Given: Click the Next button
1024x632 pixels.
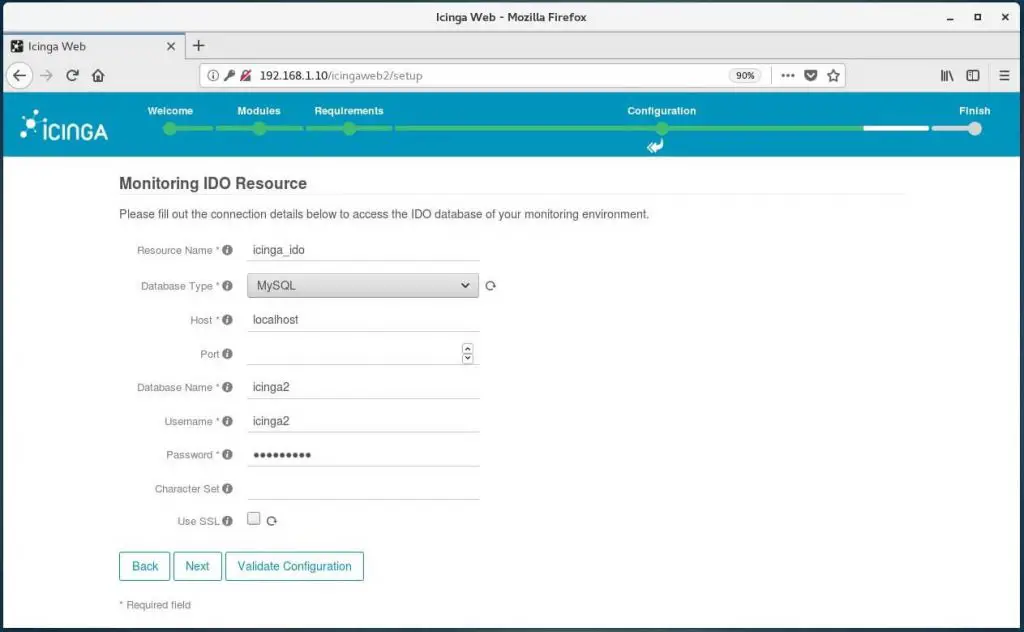Looking at the screenshot, I should [x=197, y=566].
